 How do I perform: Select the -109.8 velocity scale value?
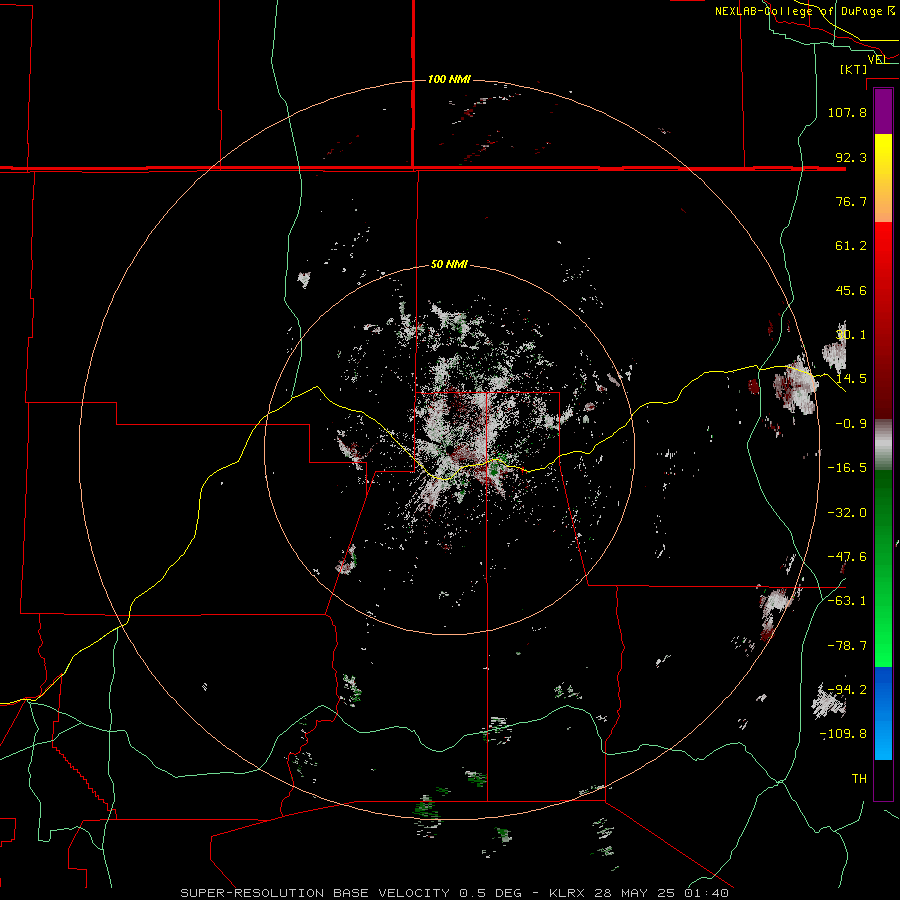(x=843, y=734)
